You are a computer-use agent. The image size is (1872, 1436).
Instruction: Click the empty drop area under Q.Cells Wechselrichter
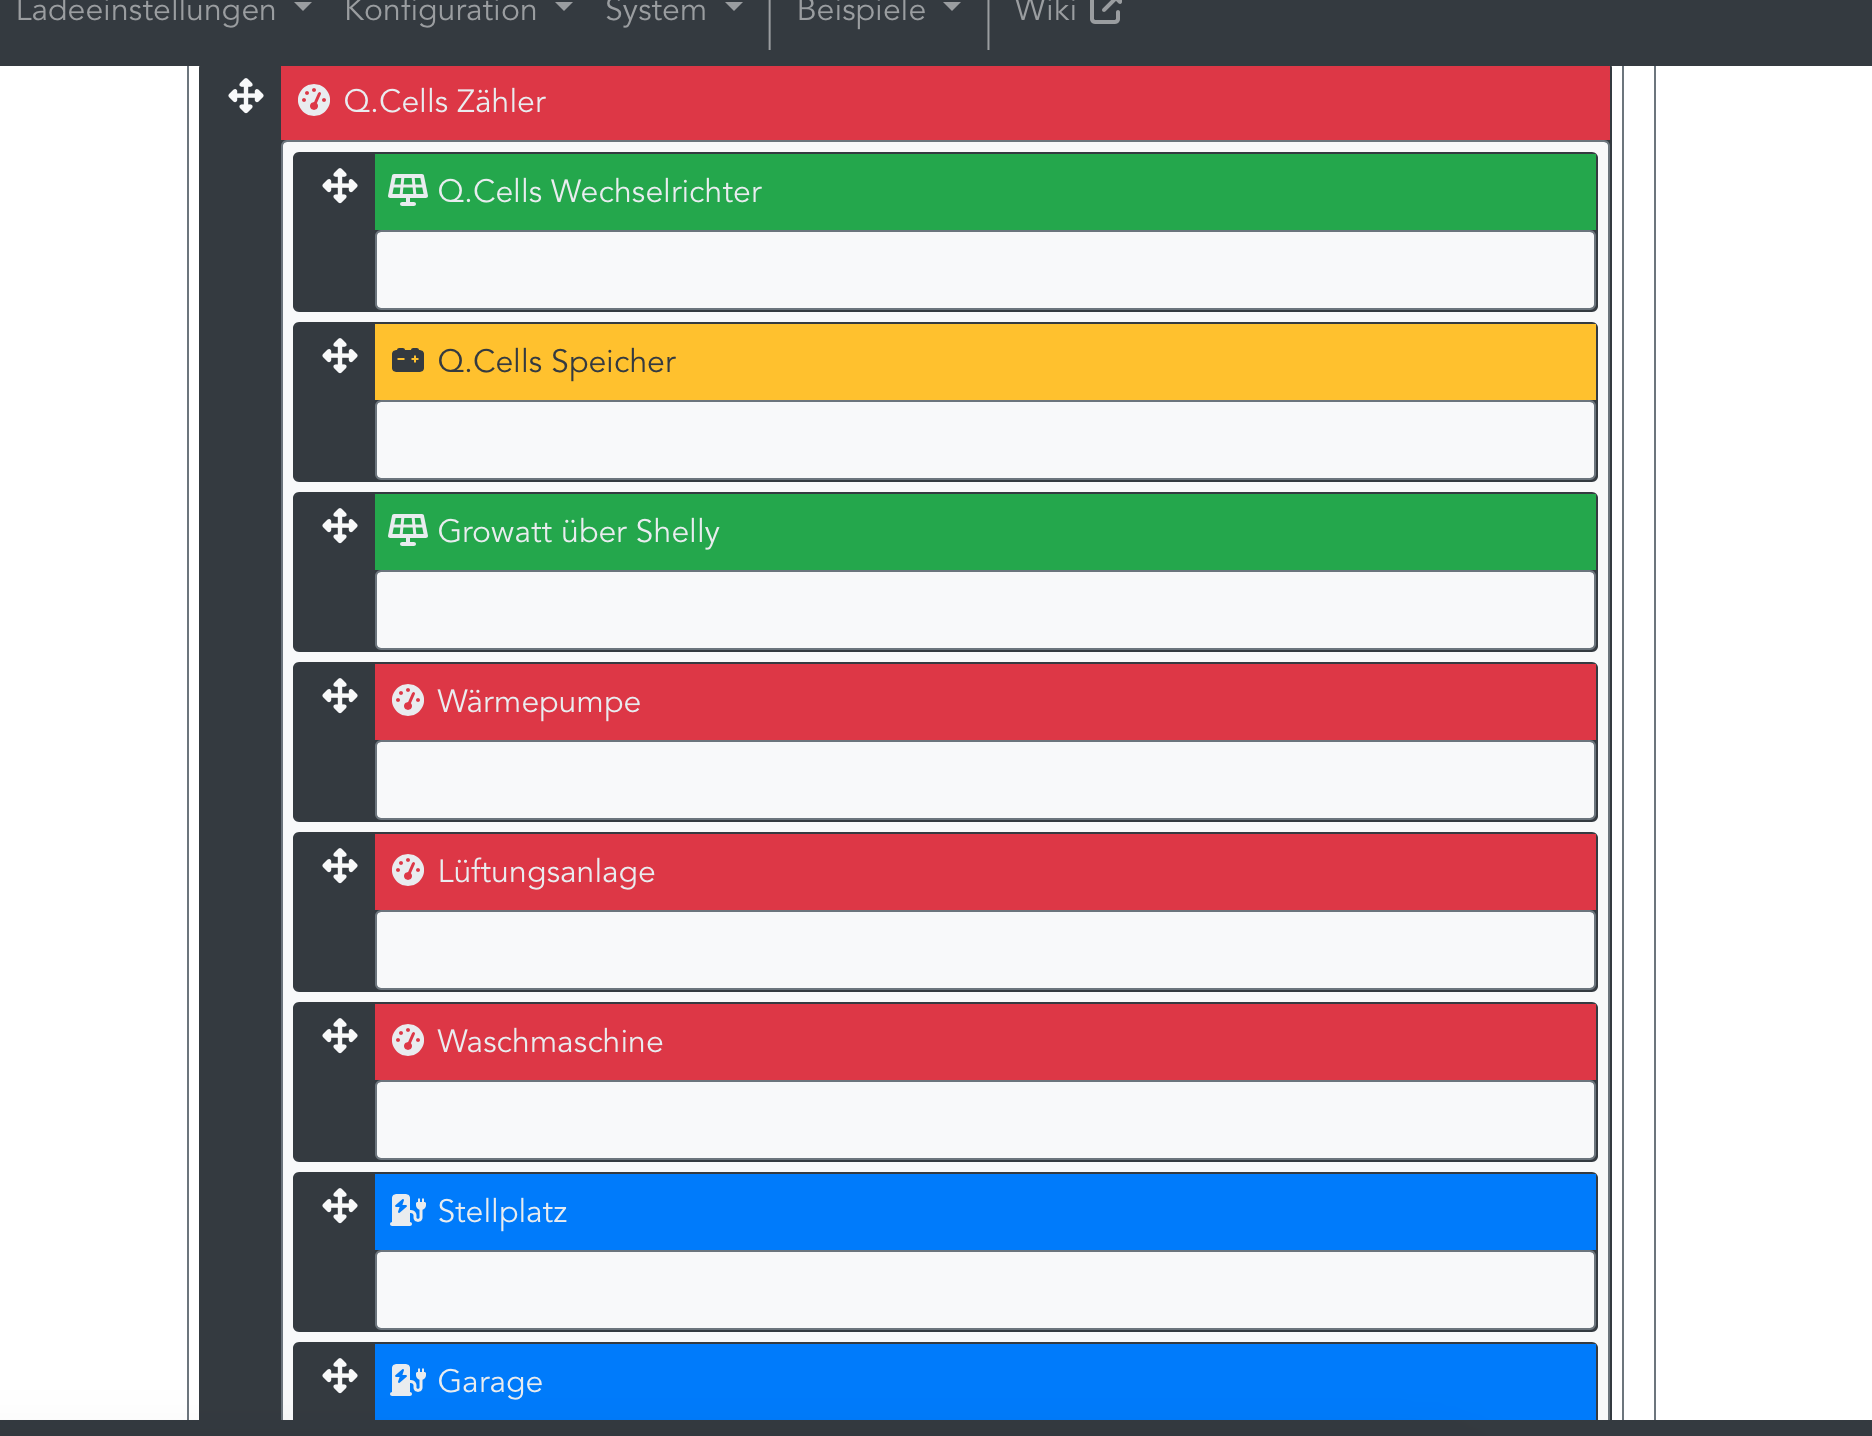[985, 270]
